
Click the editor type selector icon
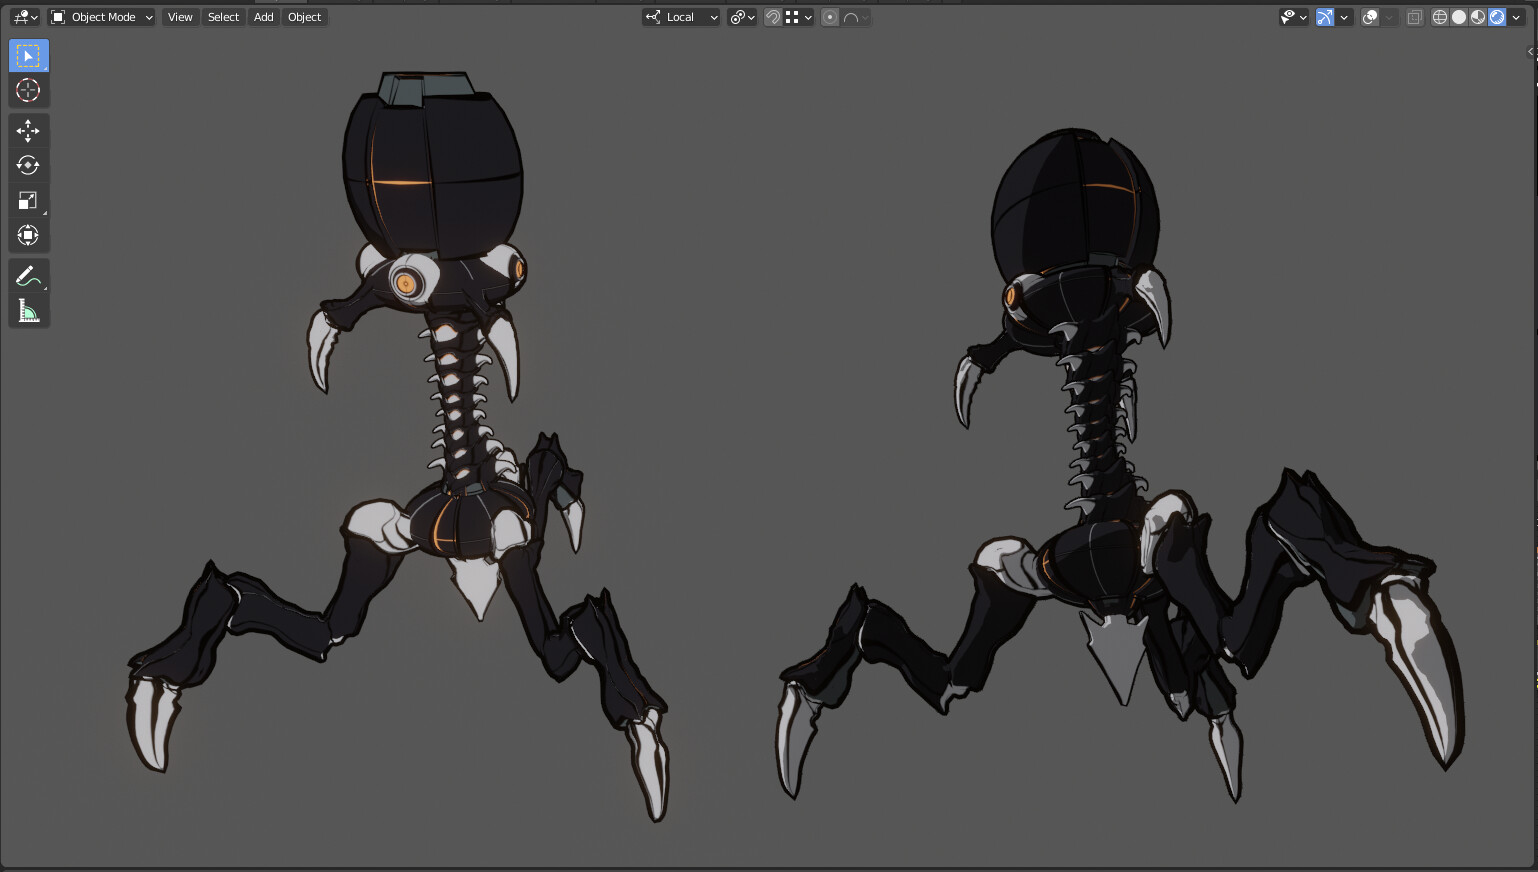pos(20,17)
